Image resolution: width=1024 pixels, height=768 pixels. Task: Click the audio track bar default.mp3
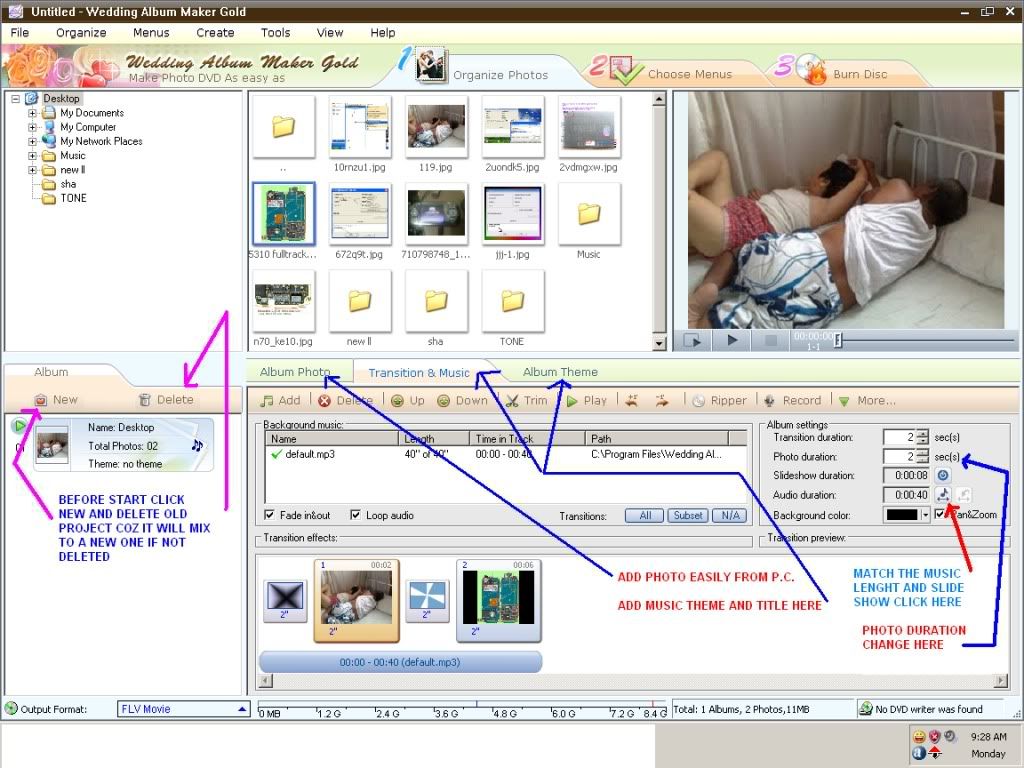click(x=400, y=662)
